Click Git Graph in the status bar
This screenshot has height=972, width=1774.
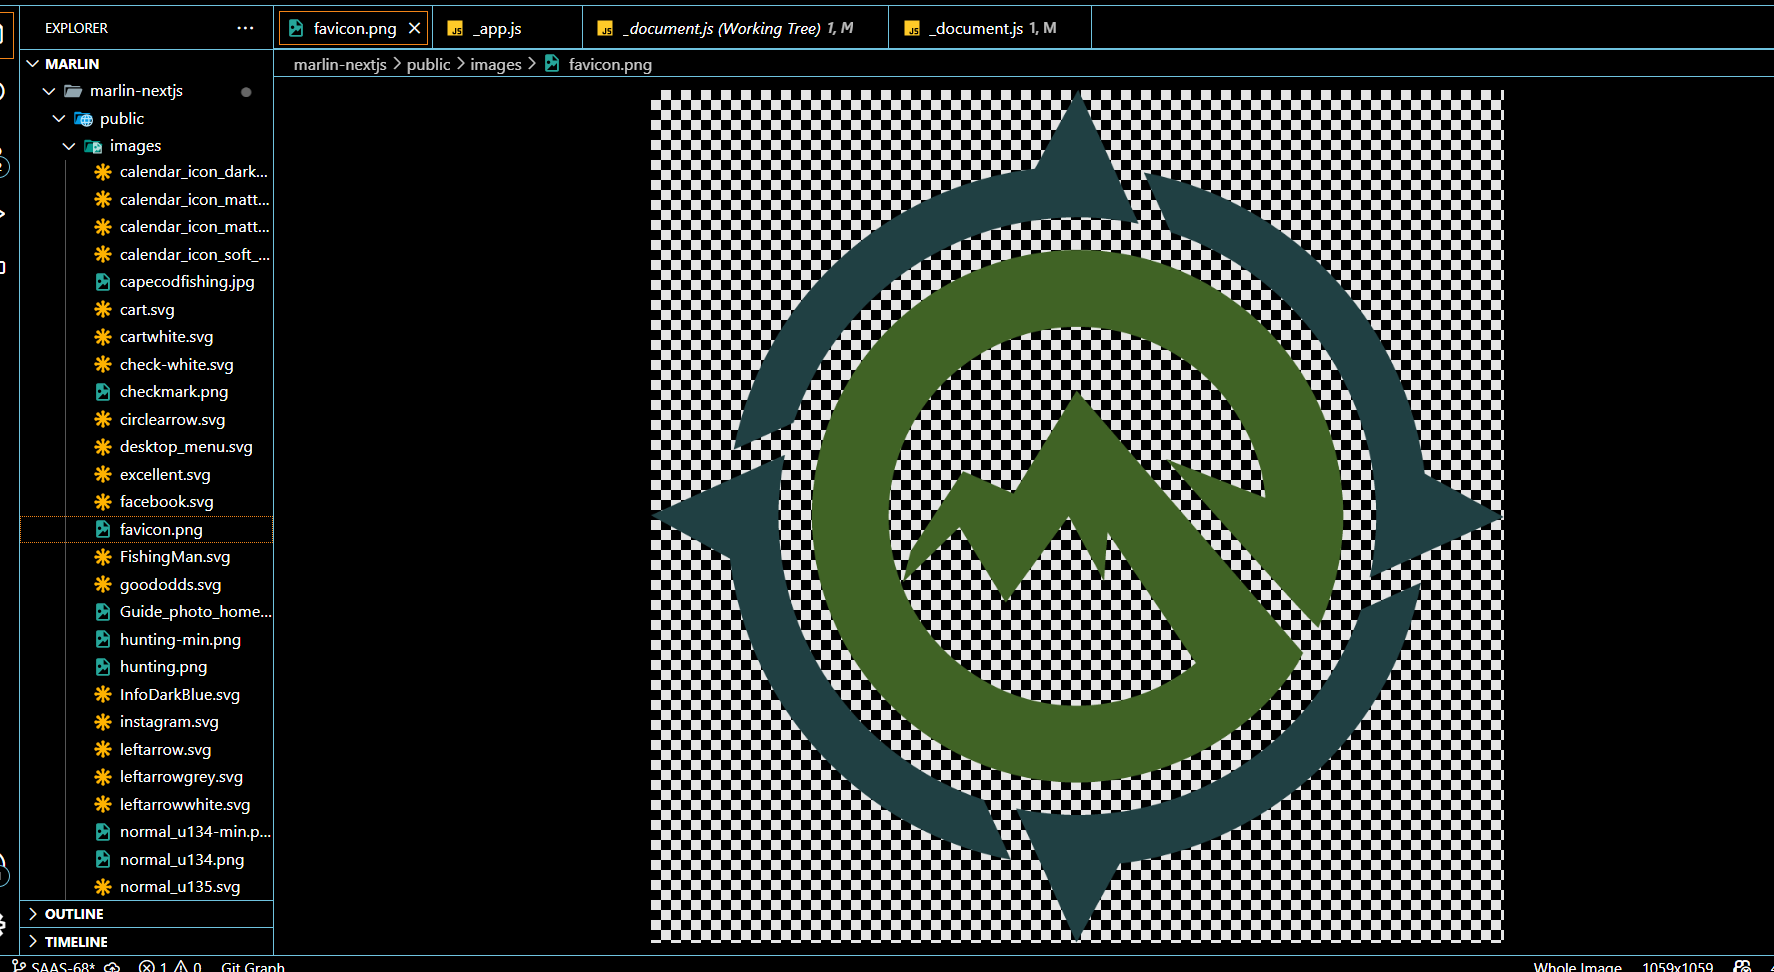coord(252,966)
